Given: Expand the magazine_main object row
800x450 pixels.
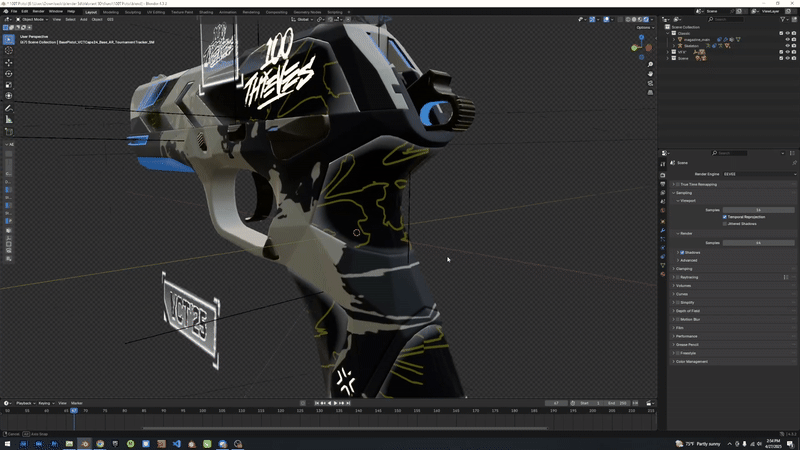Looking at the screenshot, I should tap(674, 39).
